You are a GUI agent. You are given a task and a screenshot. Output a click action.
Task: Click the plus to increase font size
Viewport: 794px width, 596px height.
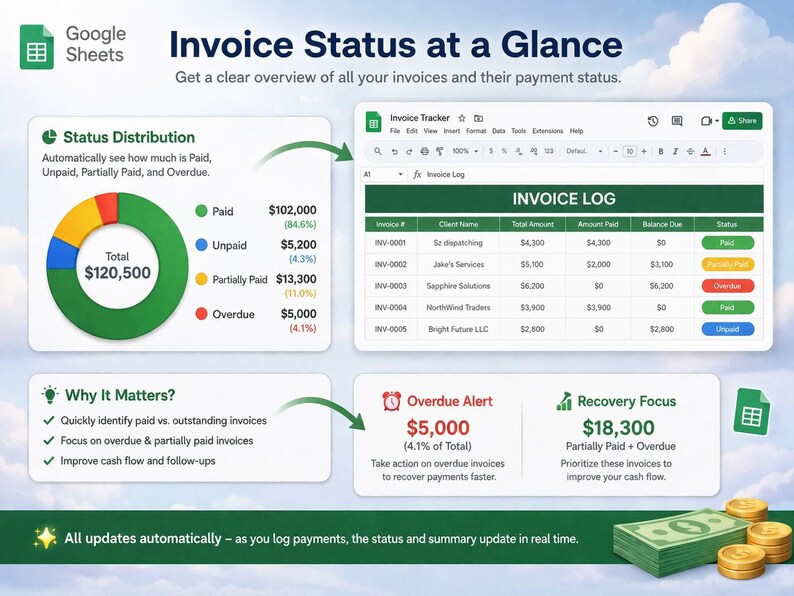tap(644, 151)
